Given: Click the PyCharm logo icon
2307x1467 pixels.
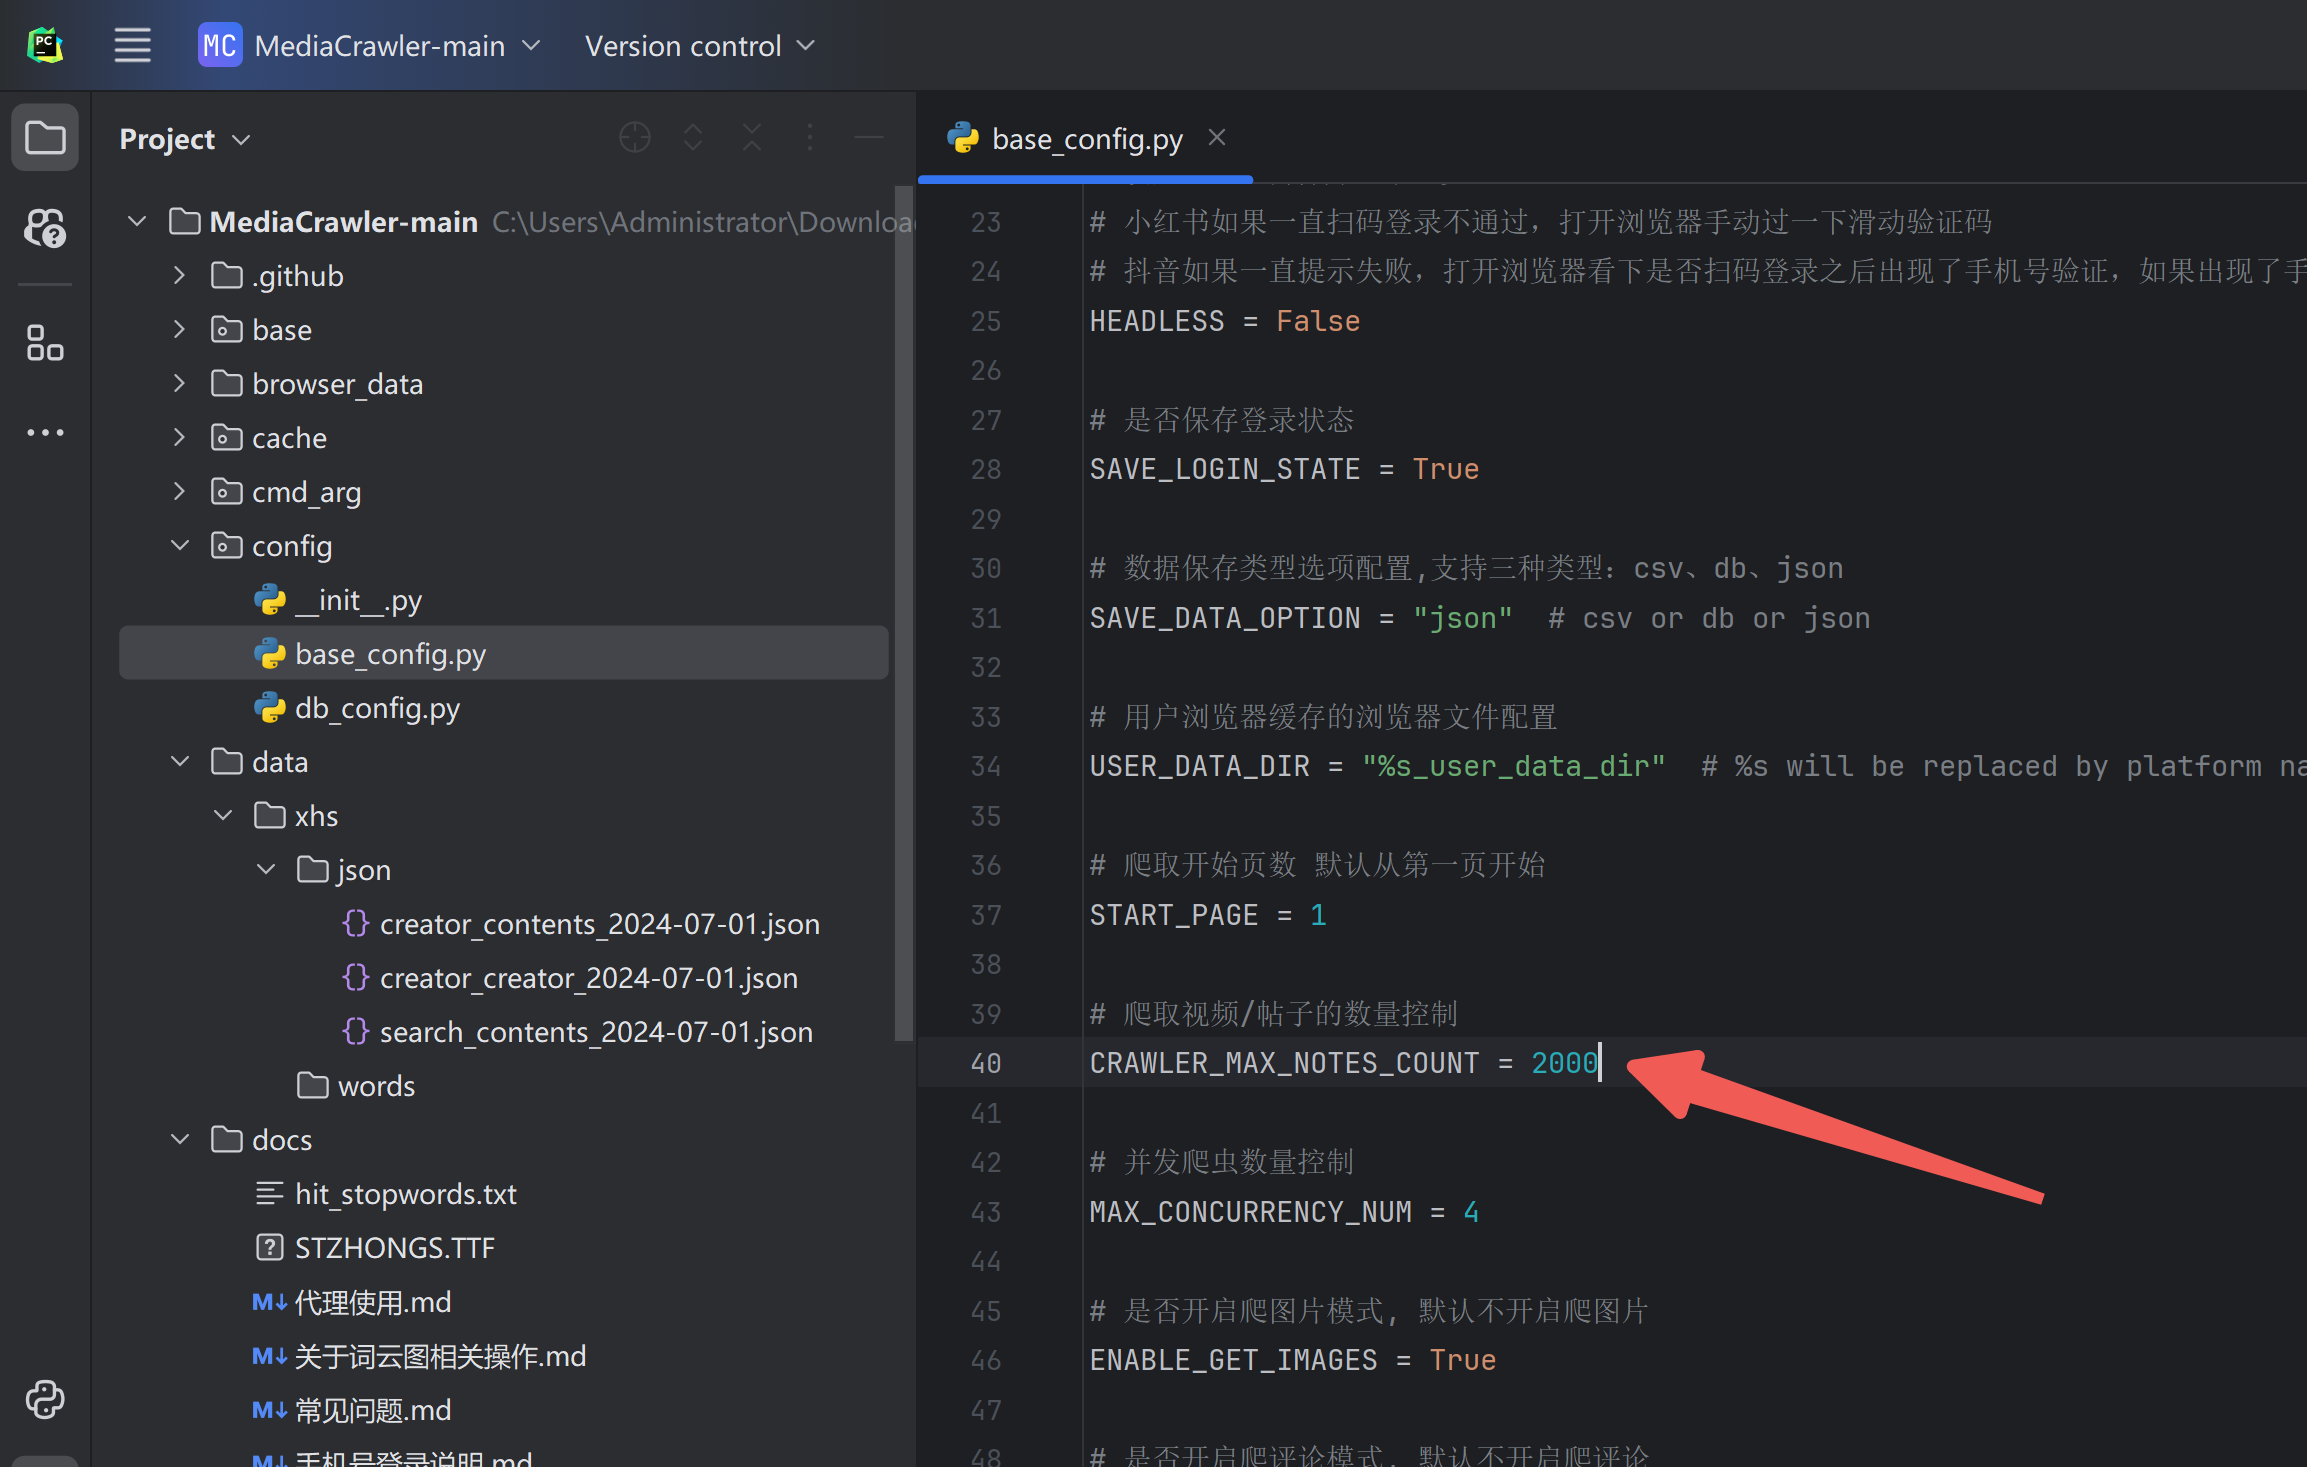Looking at the screenshot, I should (x=45, y=45).
